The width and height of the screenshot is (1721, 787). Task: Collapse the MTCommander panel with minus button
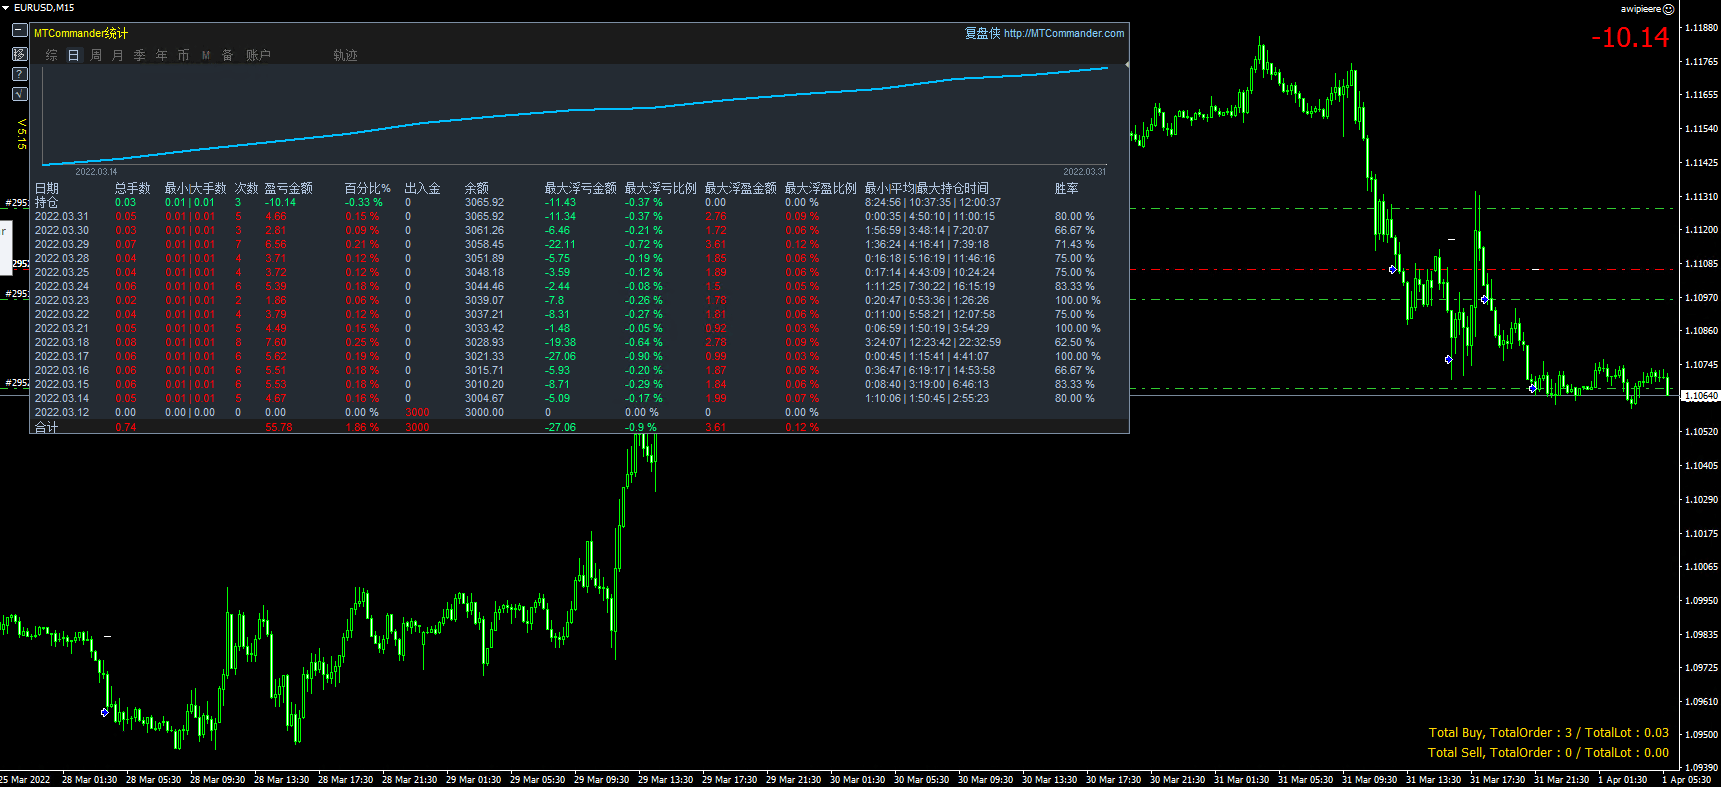coord(20,31)
